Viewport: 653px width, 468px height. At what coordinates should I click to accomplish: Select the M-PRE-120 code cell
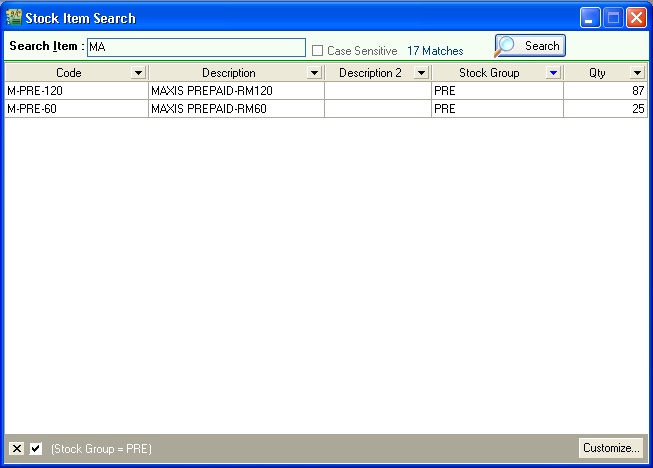77,91
